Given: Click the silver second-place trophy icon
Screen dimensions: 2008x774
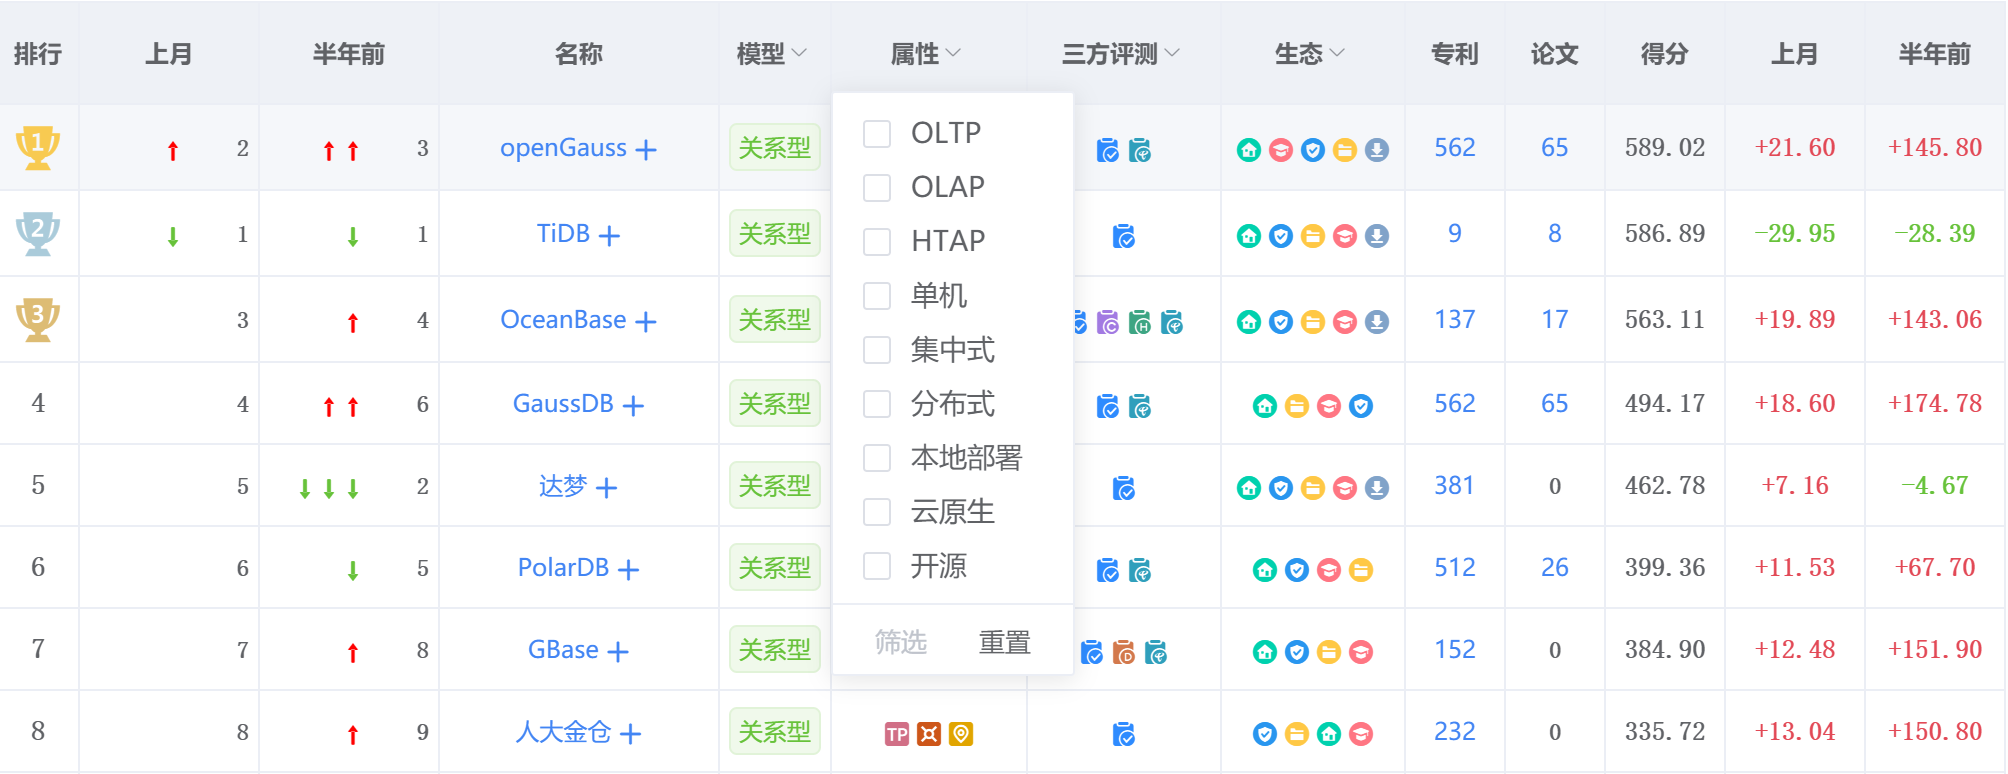Looking at the screenshot, I should point(38,234).
